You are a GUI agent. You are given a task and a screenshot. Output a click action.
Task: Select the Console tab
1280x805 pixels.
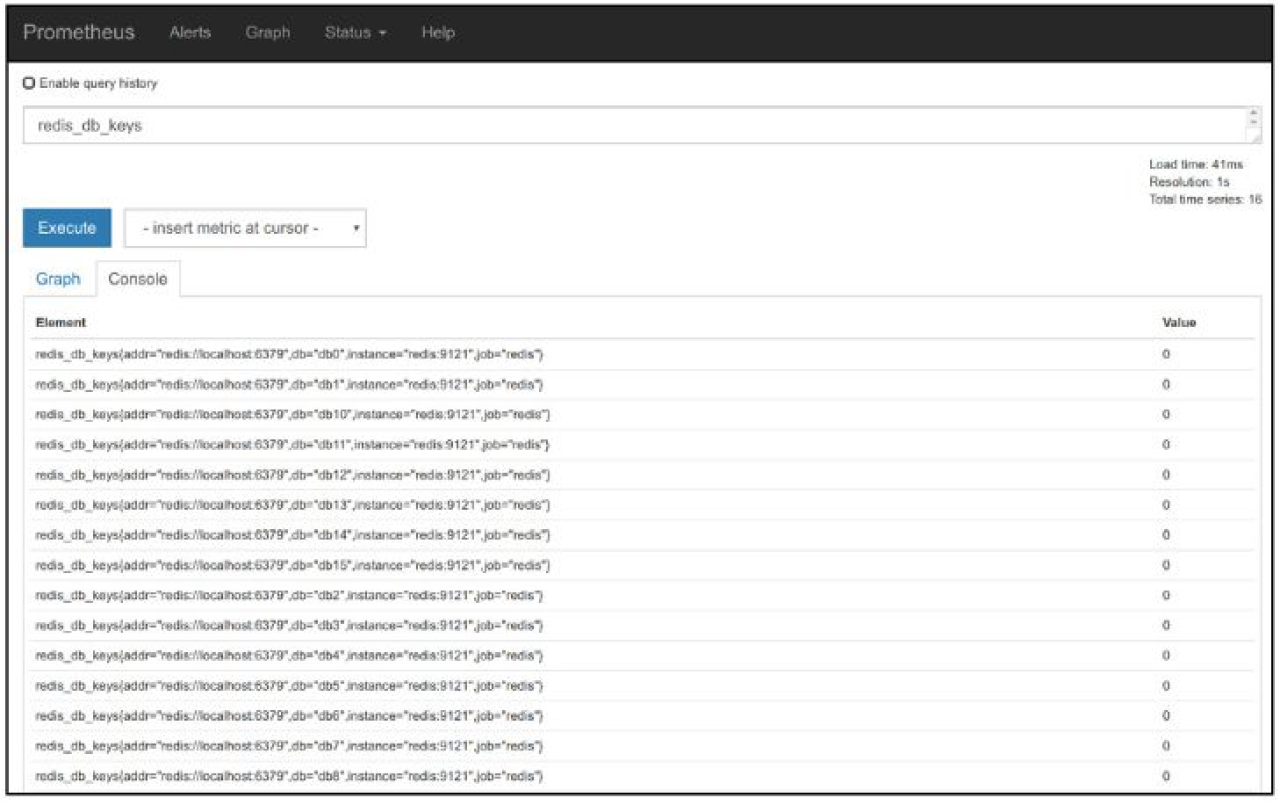(x=137, y=279)
